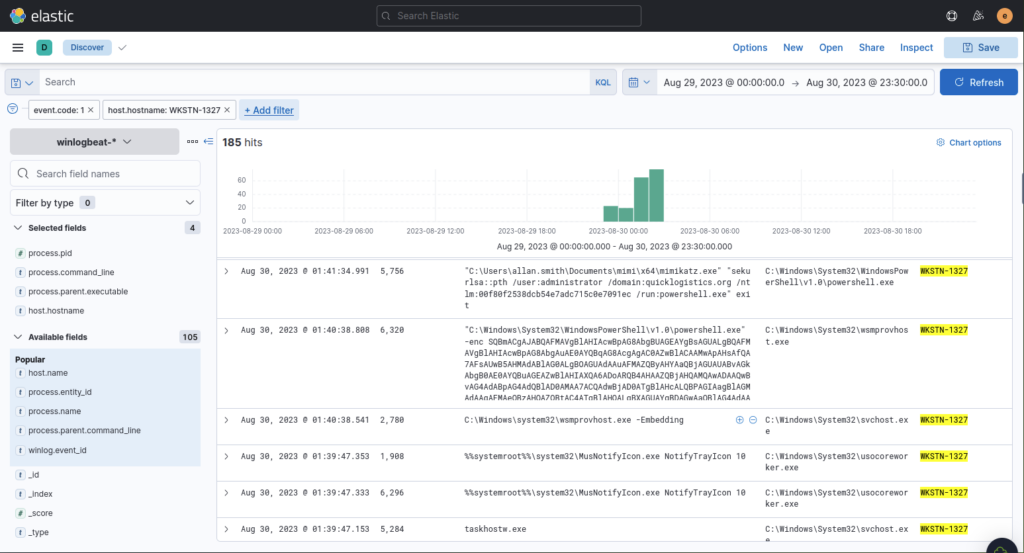Expand the 01:40:38.808 powershell -enc row
Image resolution: width=1024 pixels, height=553 pixels.
227,330
